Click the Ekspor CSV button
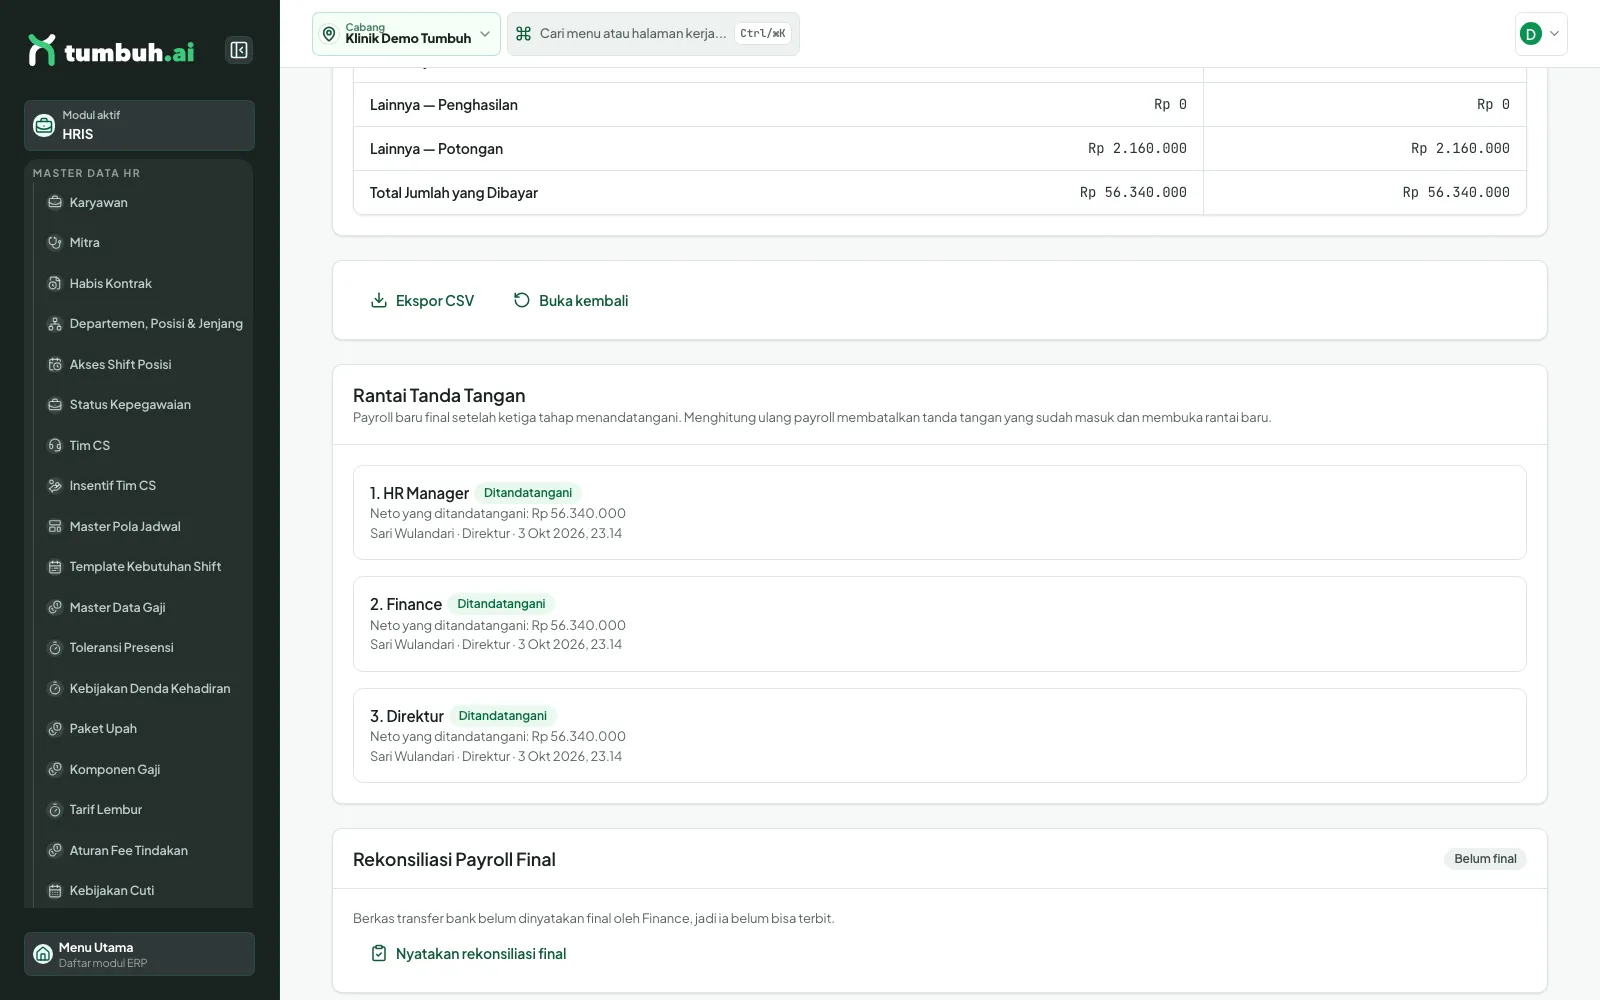This screenshot has height=1000, width=1600. coord(422,300)
